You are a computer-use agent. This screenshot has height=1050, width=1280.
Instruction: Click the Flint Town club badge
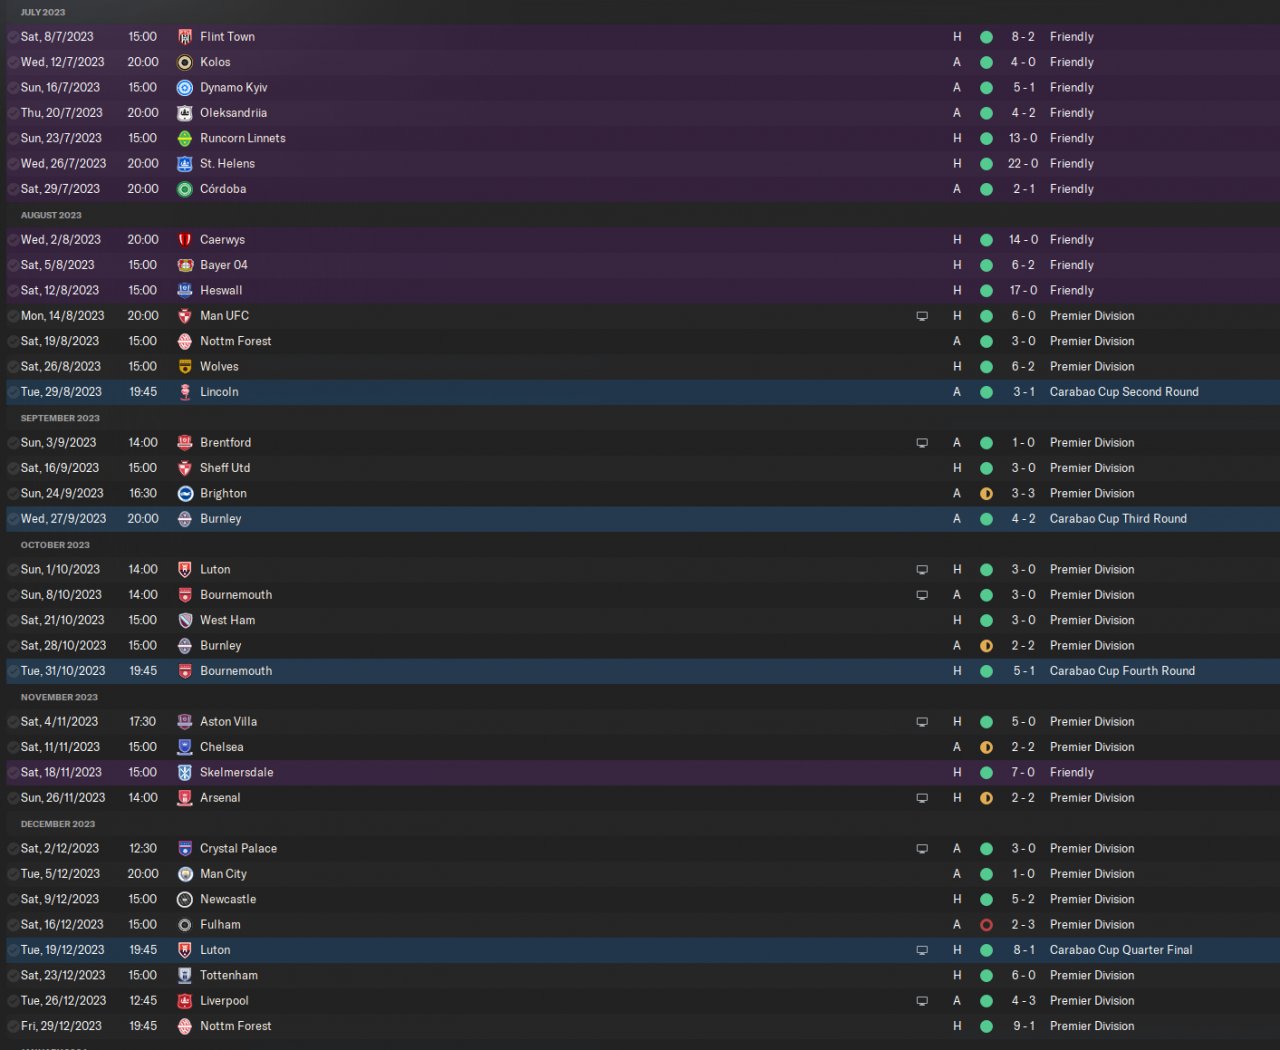point(185,37)
